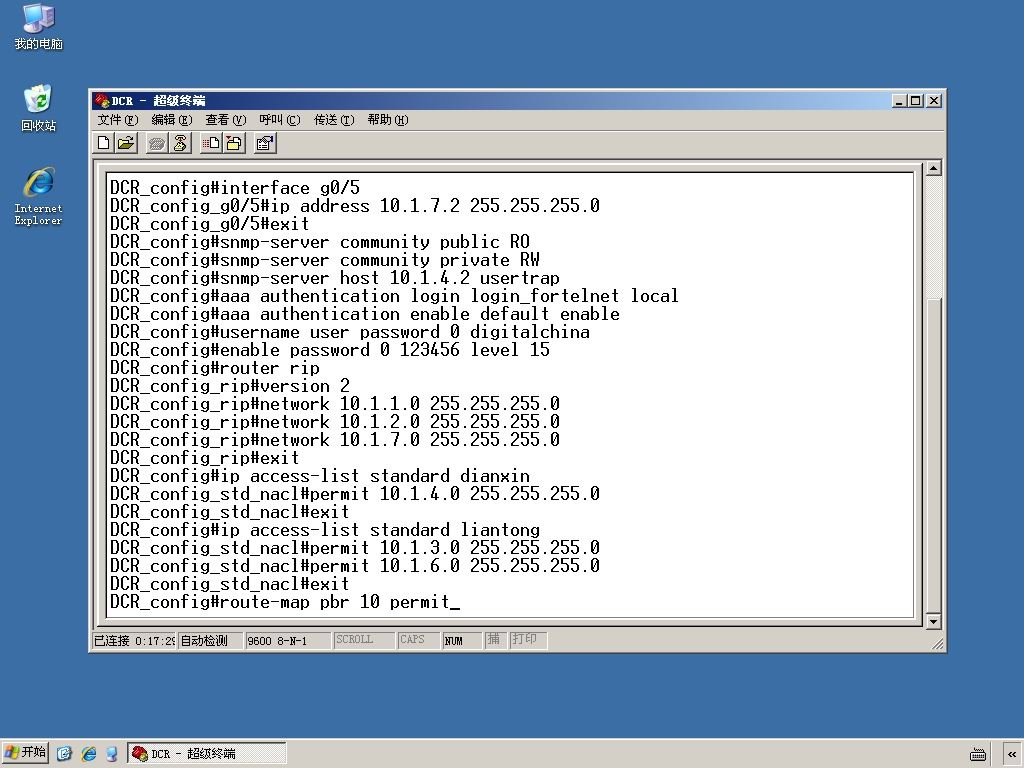1024x768 pixels.
Task: Click the Disconnect phone toolbar icon
Action: click(x=180, y=143)
